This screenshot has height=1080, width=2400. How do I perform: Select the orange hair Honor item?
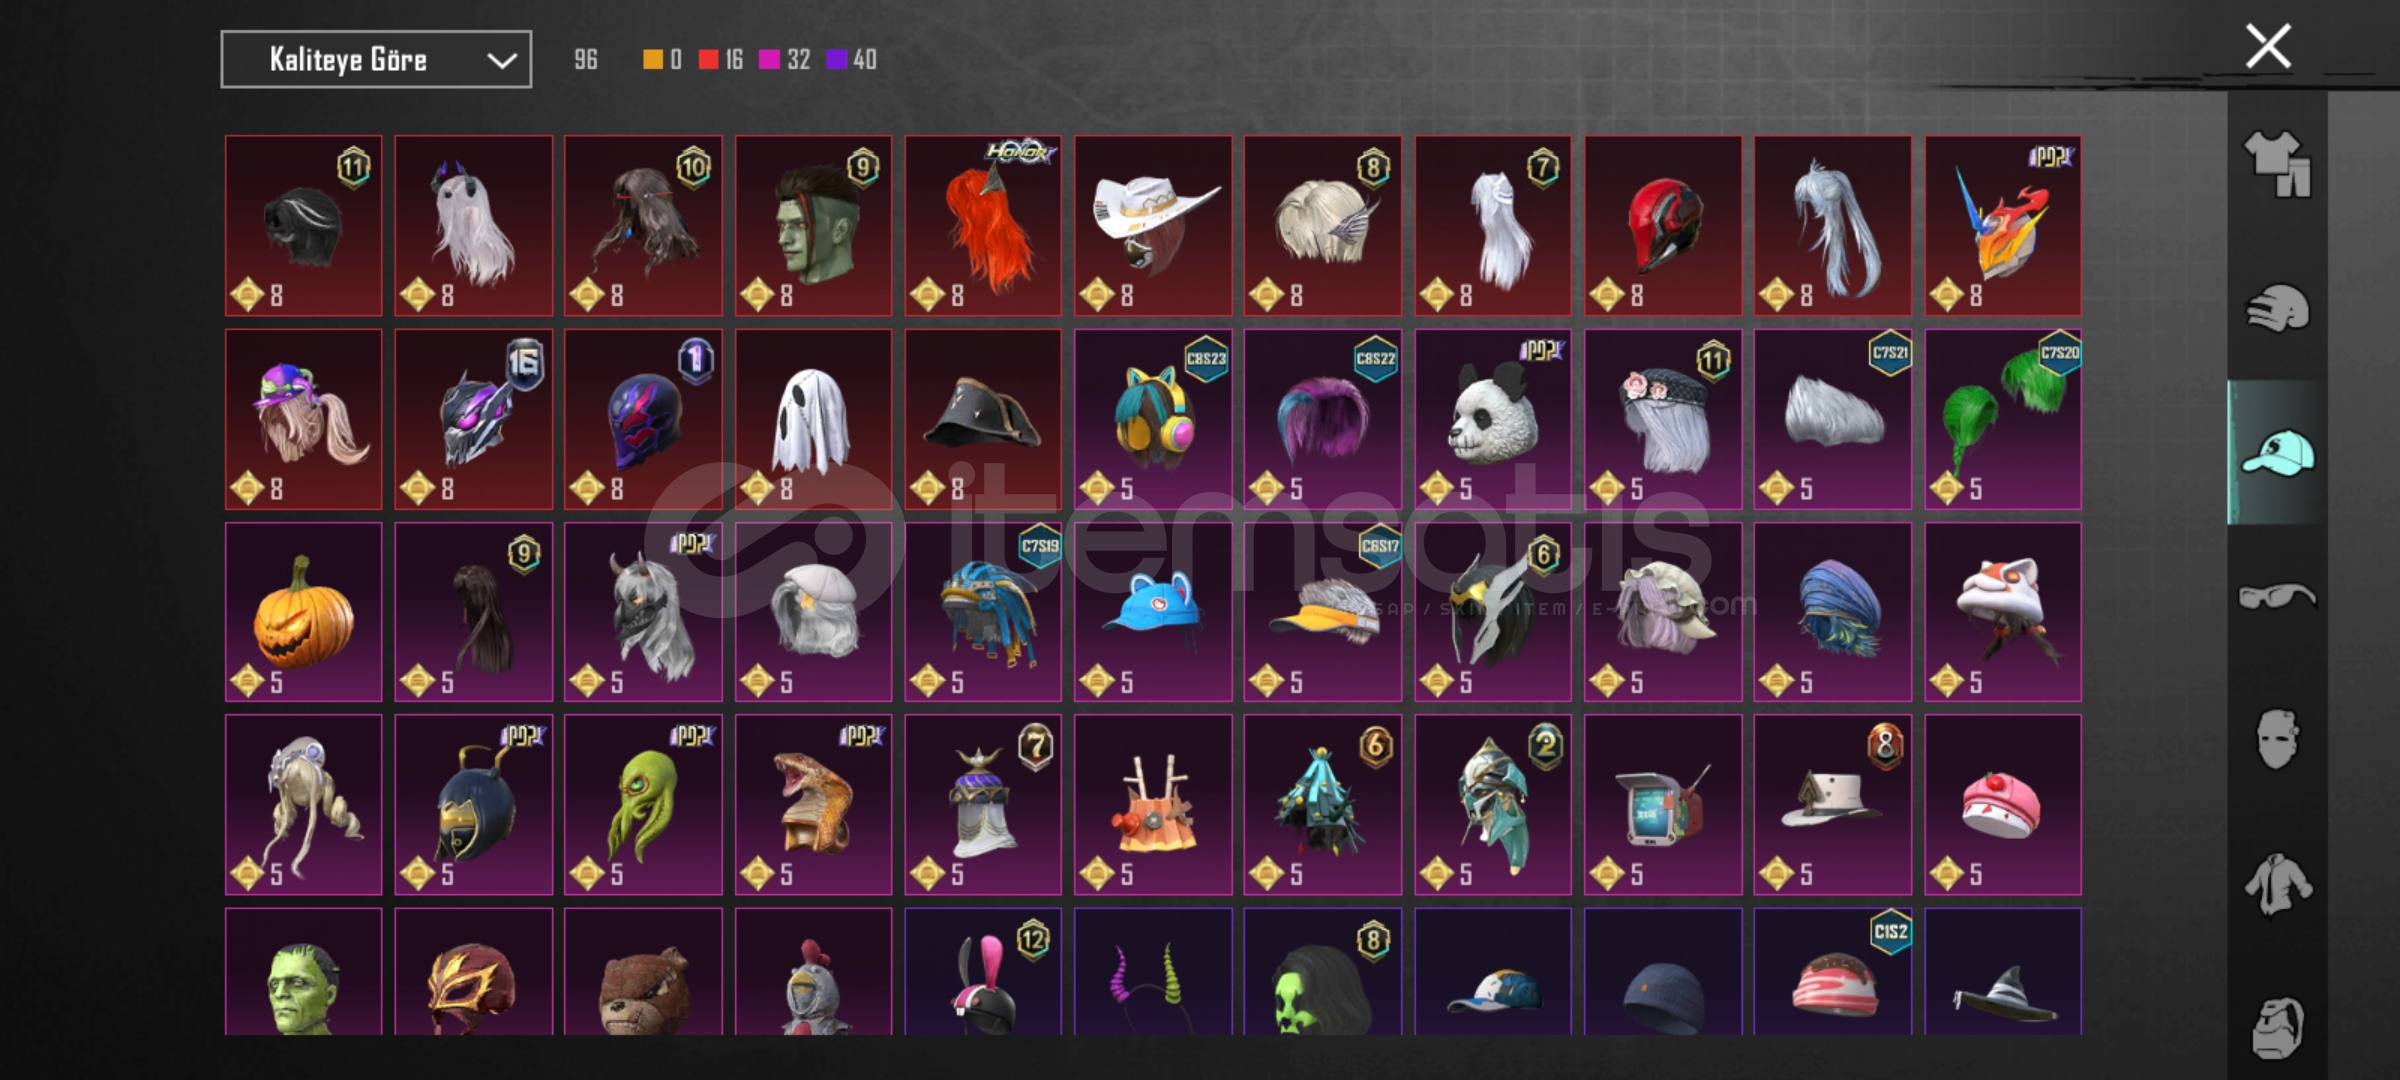(x=983, y=226)
